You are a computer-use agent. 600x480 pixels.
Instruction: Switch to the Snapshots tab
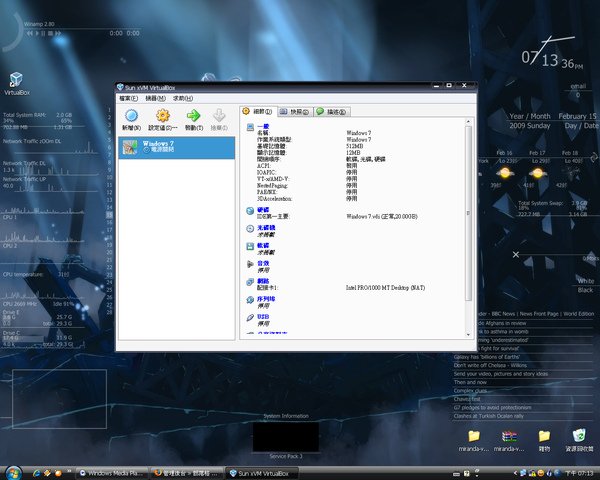(x=294, y=112)
